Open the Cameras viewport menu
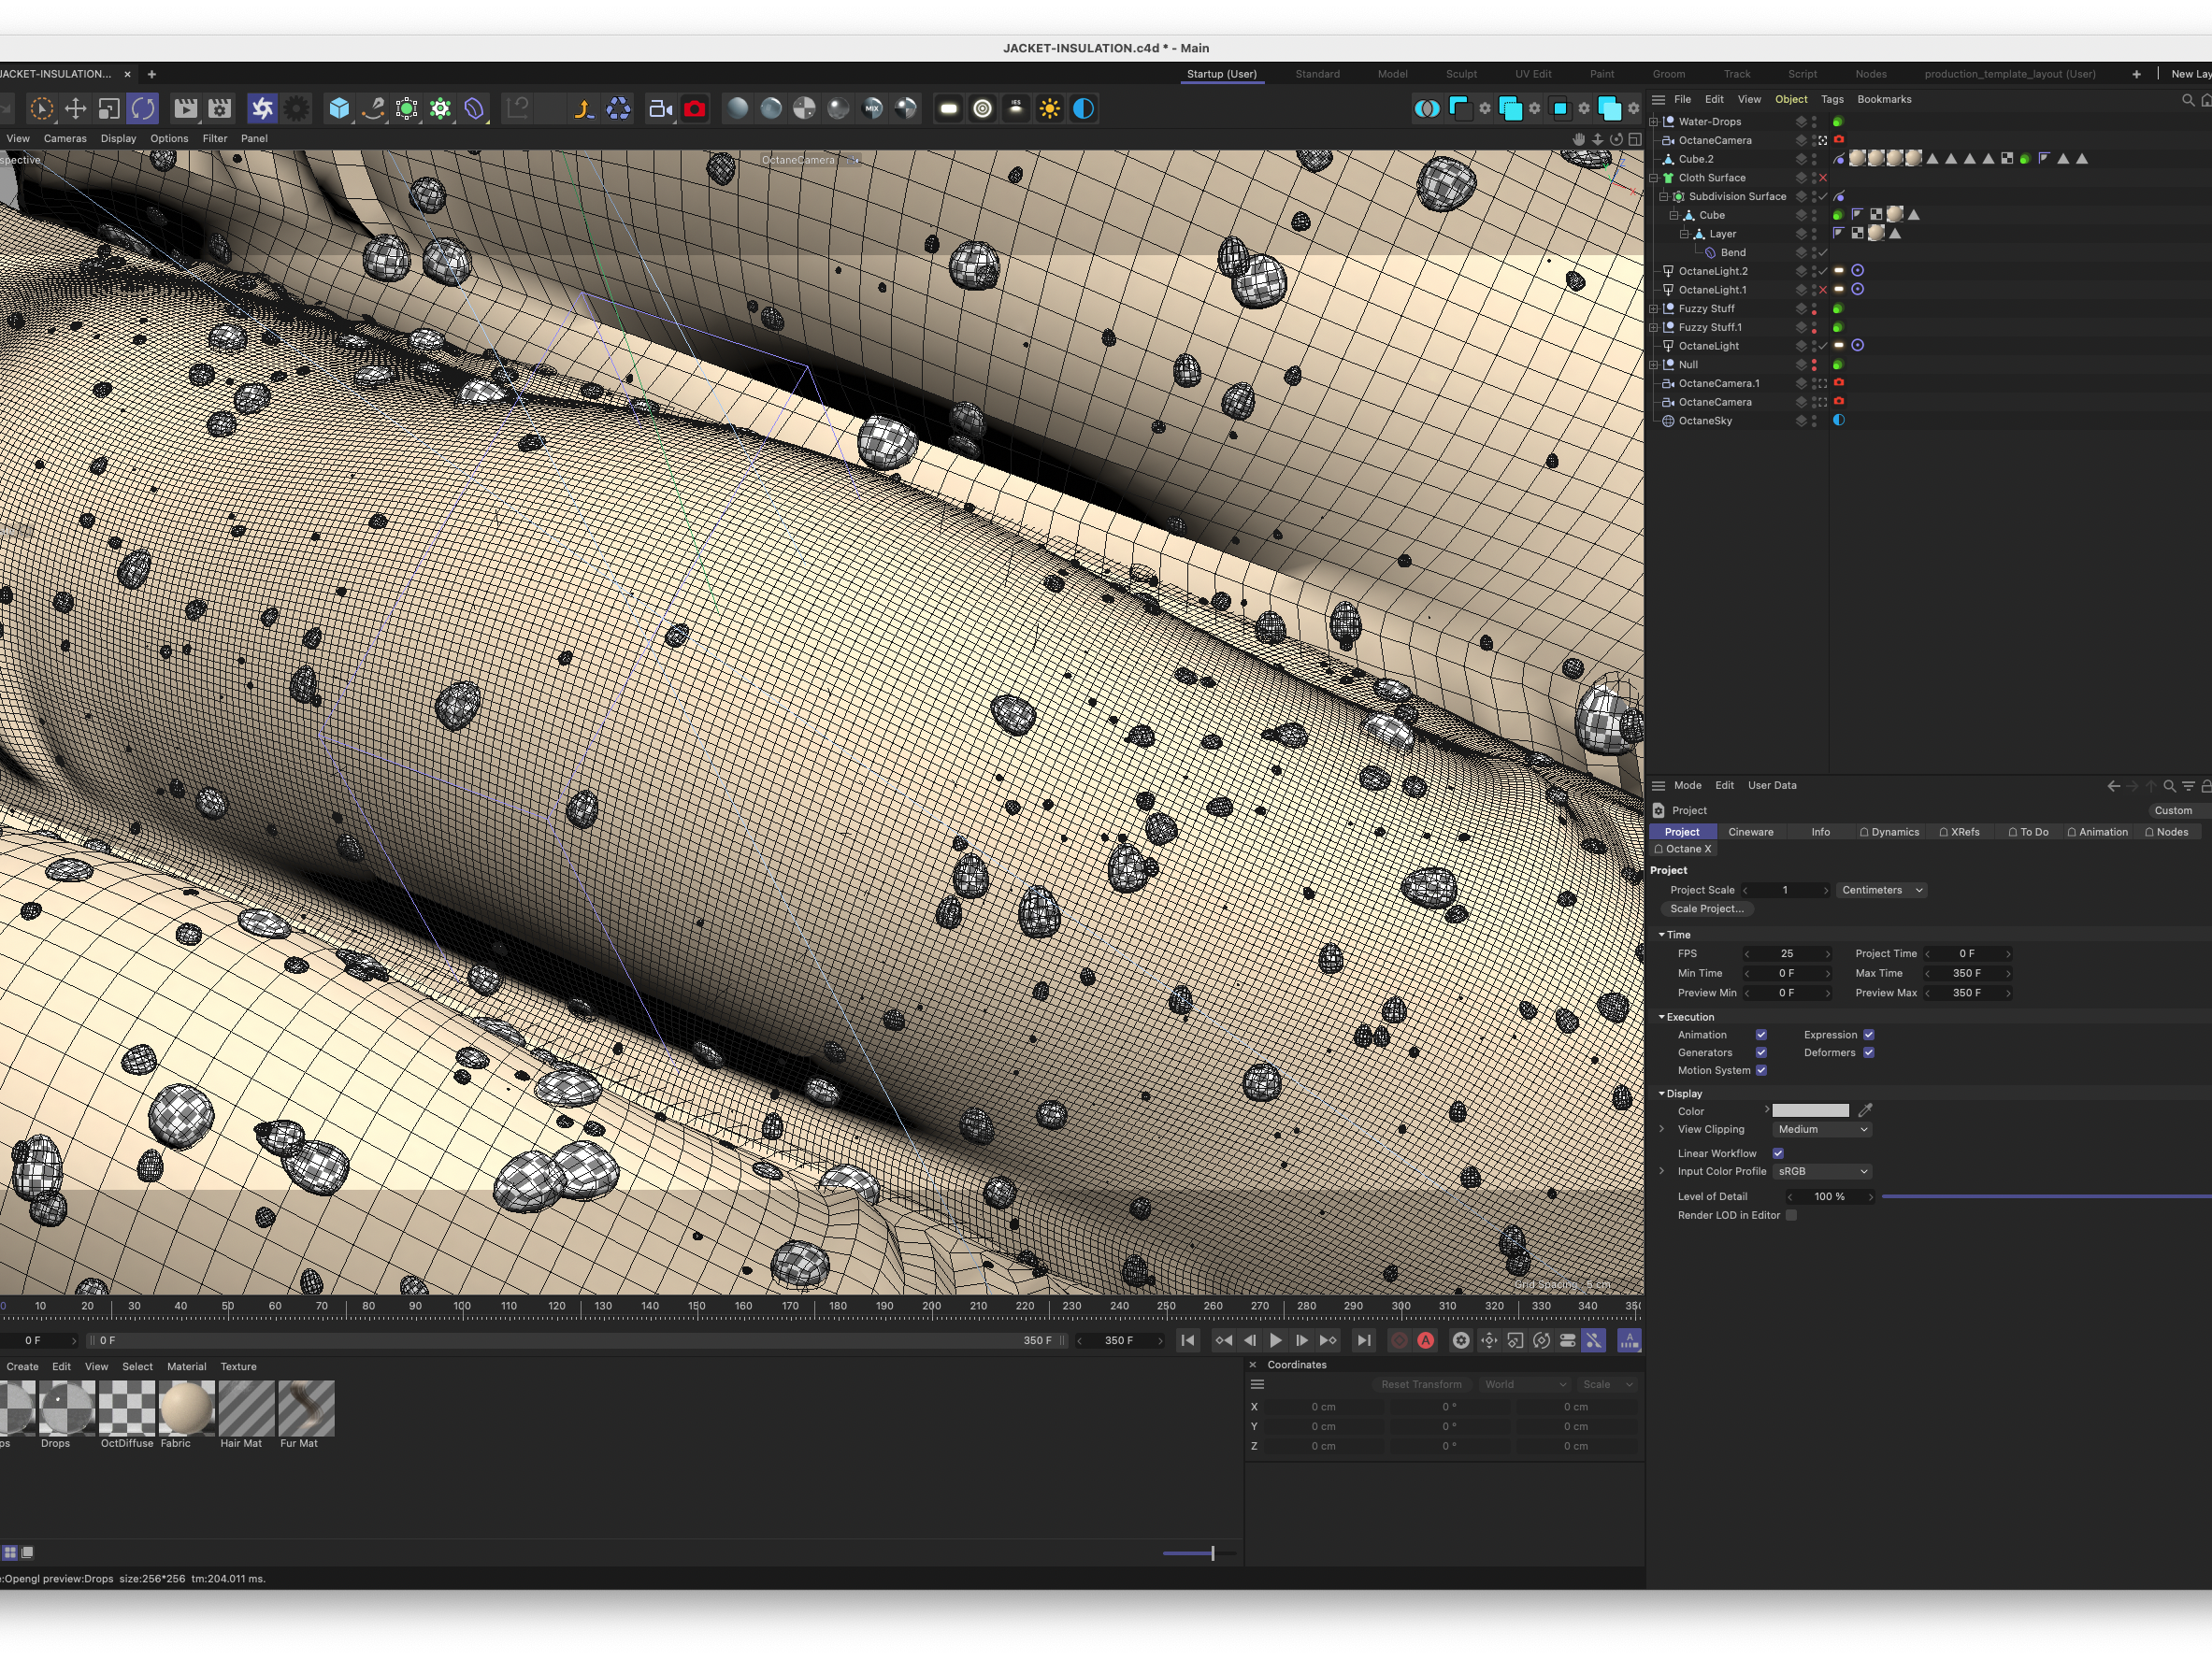 65,139
